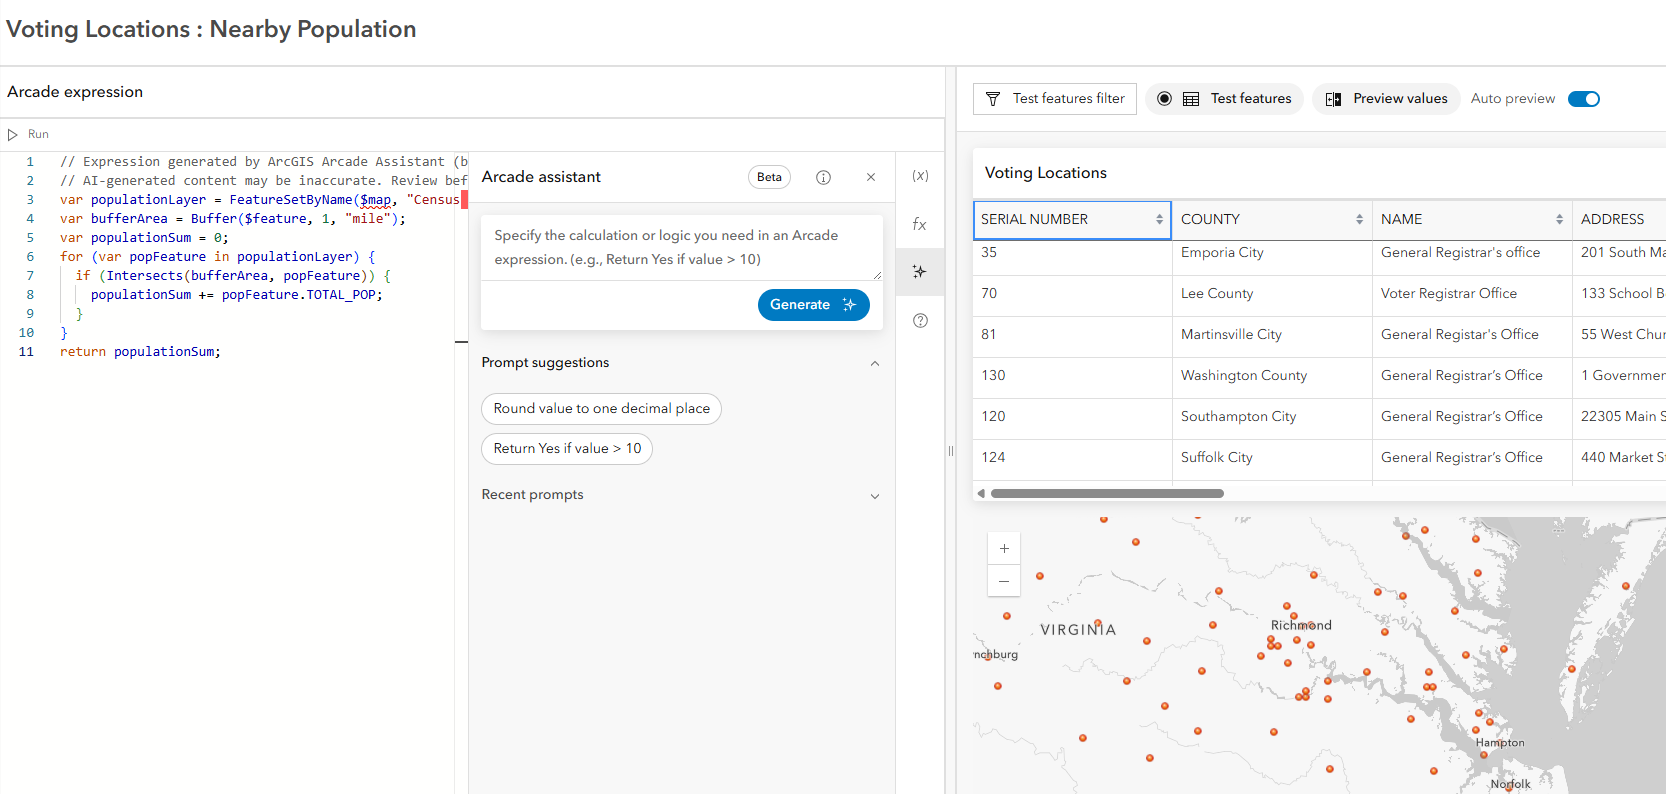
Task: Sort the COUNTY column
Action: point(1359,219)
